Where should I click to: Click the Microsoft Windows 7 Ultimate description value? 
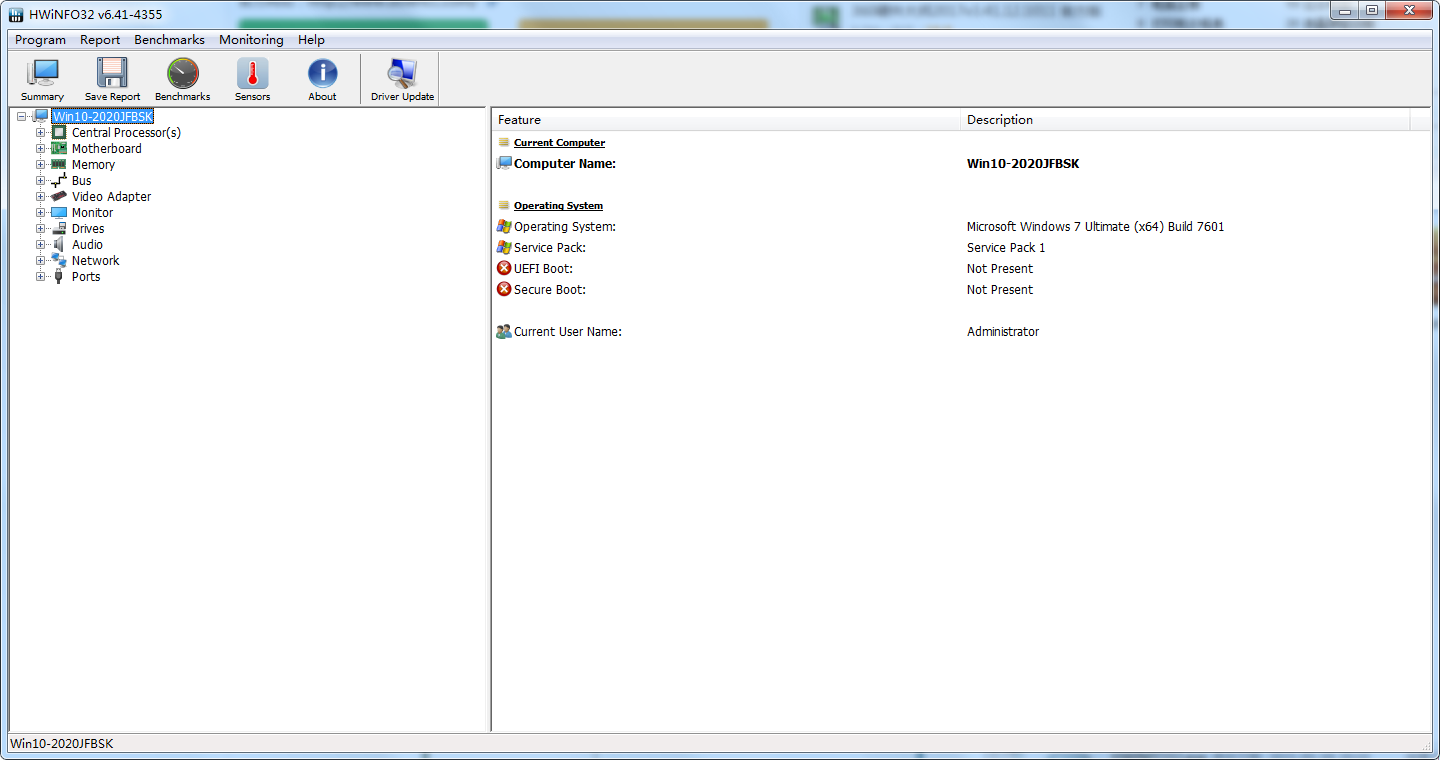(x=1095, y=227)
